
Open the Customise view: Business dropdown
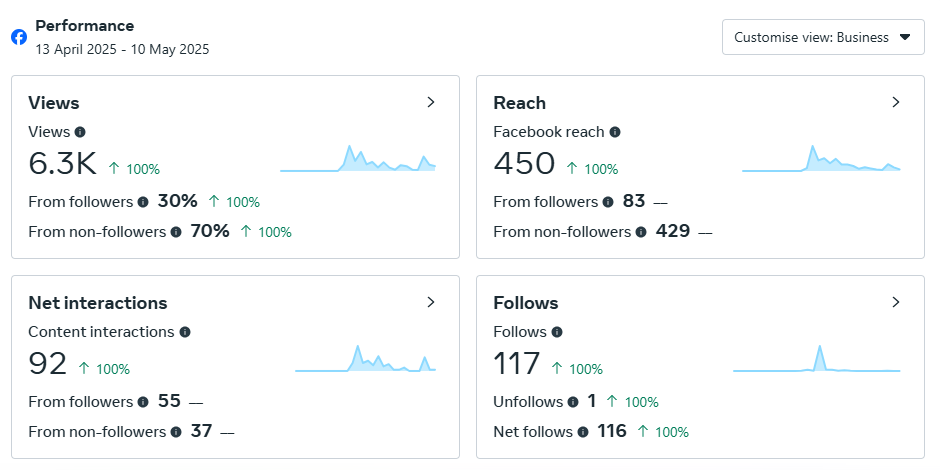(823, 37)
